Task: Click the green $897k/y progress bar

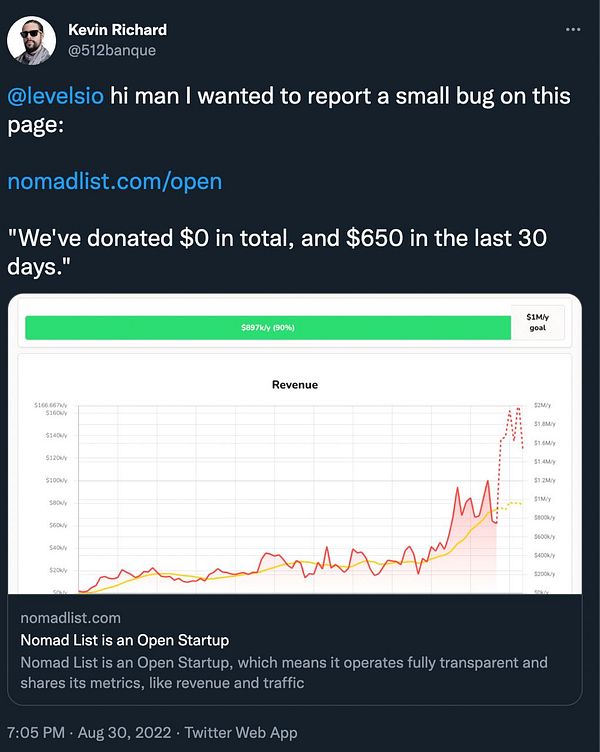Action: tap(267, 327)
